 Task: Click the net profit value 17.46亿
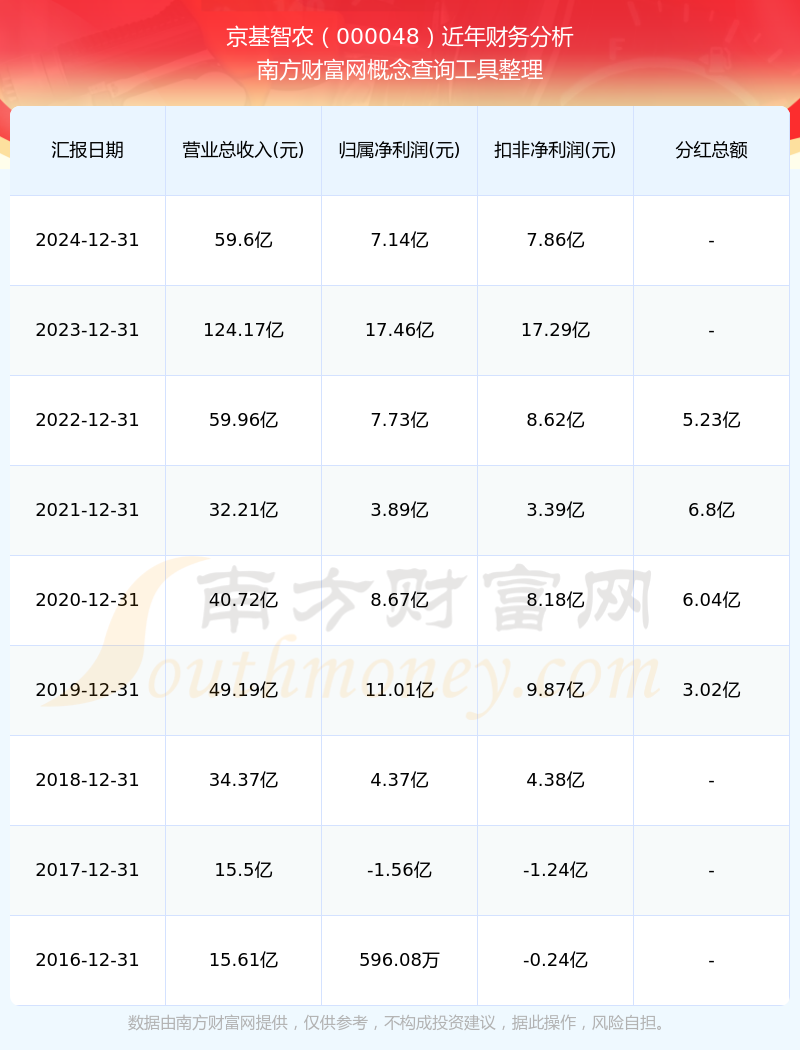pos(400,330)
